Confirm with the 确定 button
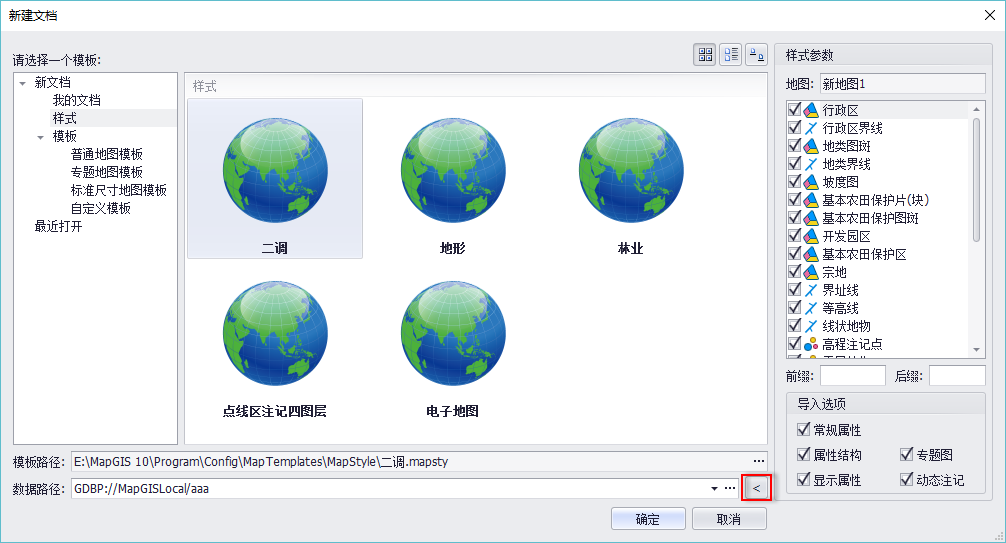Viewport: 1006px width, 543px height. coord(648,519)
